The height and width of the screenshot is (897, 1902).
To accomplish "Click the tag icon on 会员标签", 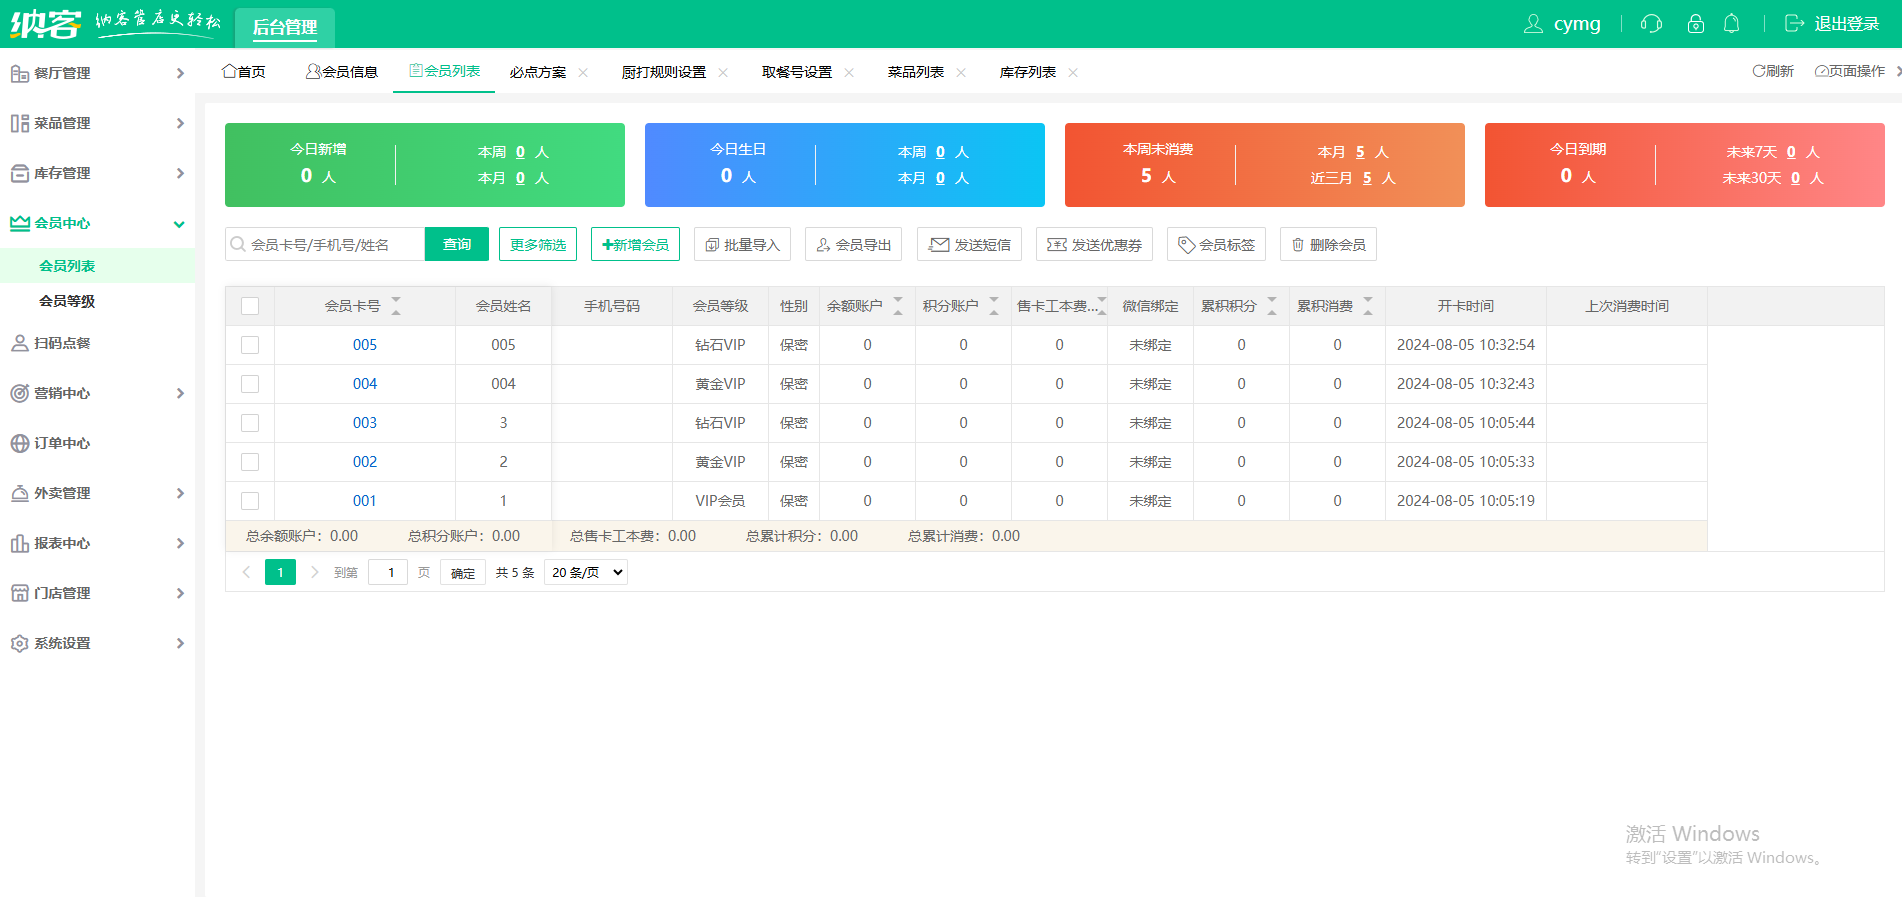I will click(1186, 245).
